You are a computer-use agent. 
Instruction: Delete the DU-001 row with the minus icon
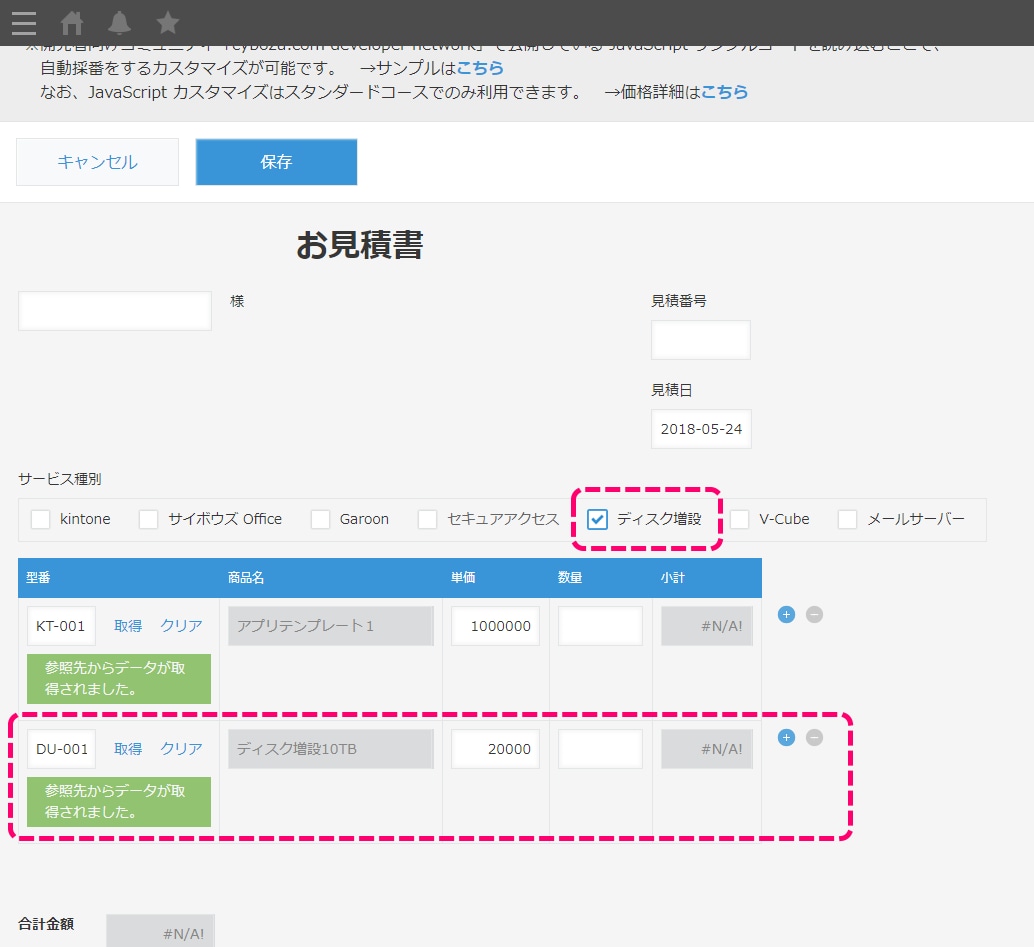click(x=814, y=737)
